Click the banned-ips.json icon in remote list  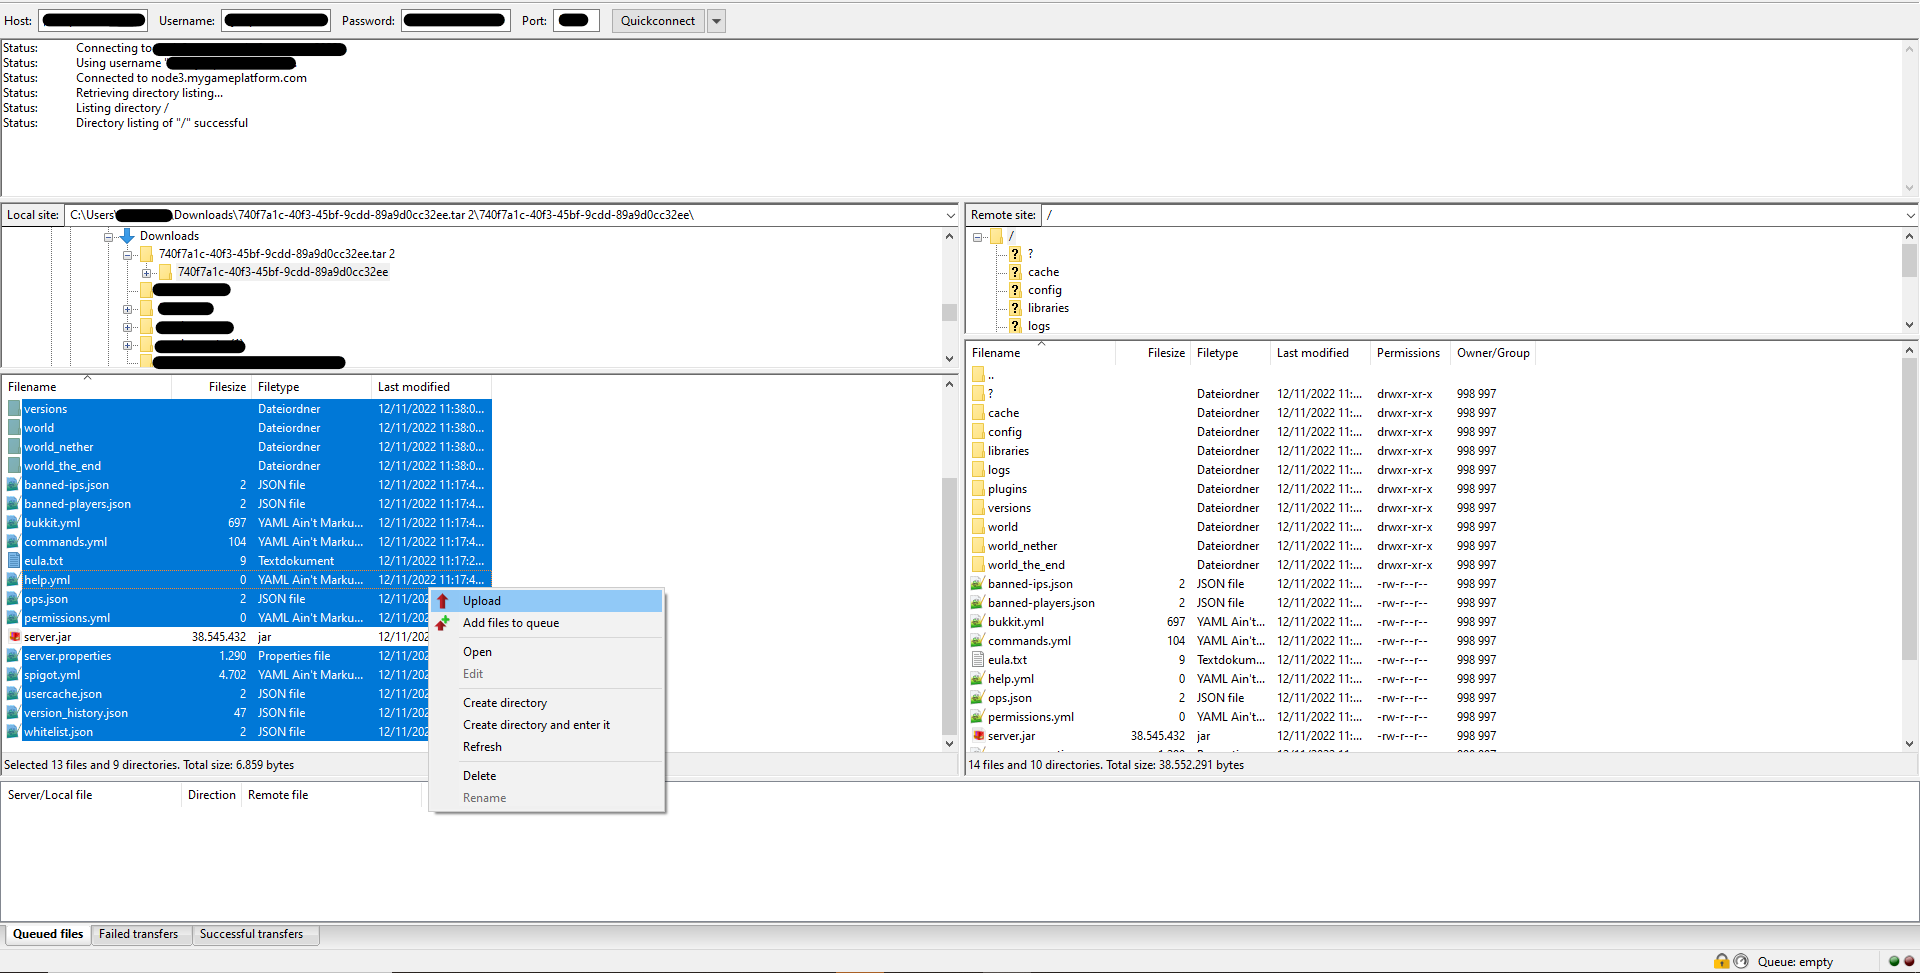[978, 584]
